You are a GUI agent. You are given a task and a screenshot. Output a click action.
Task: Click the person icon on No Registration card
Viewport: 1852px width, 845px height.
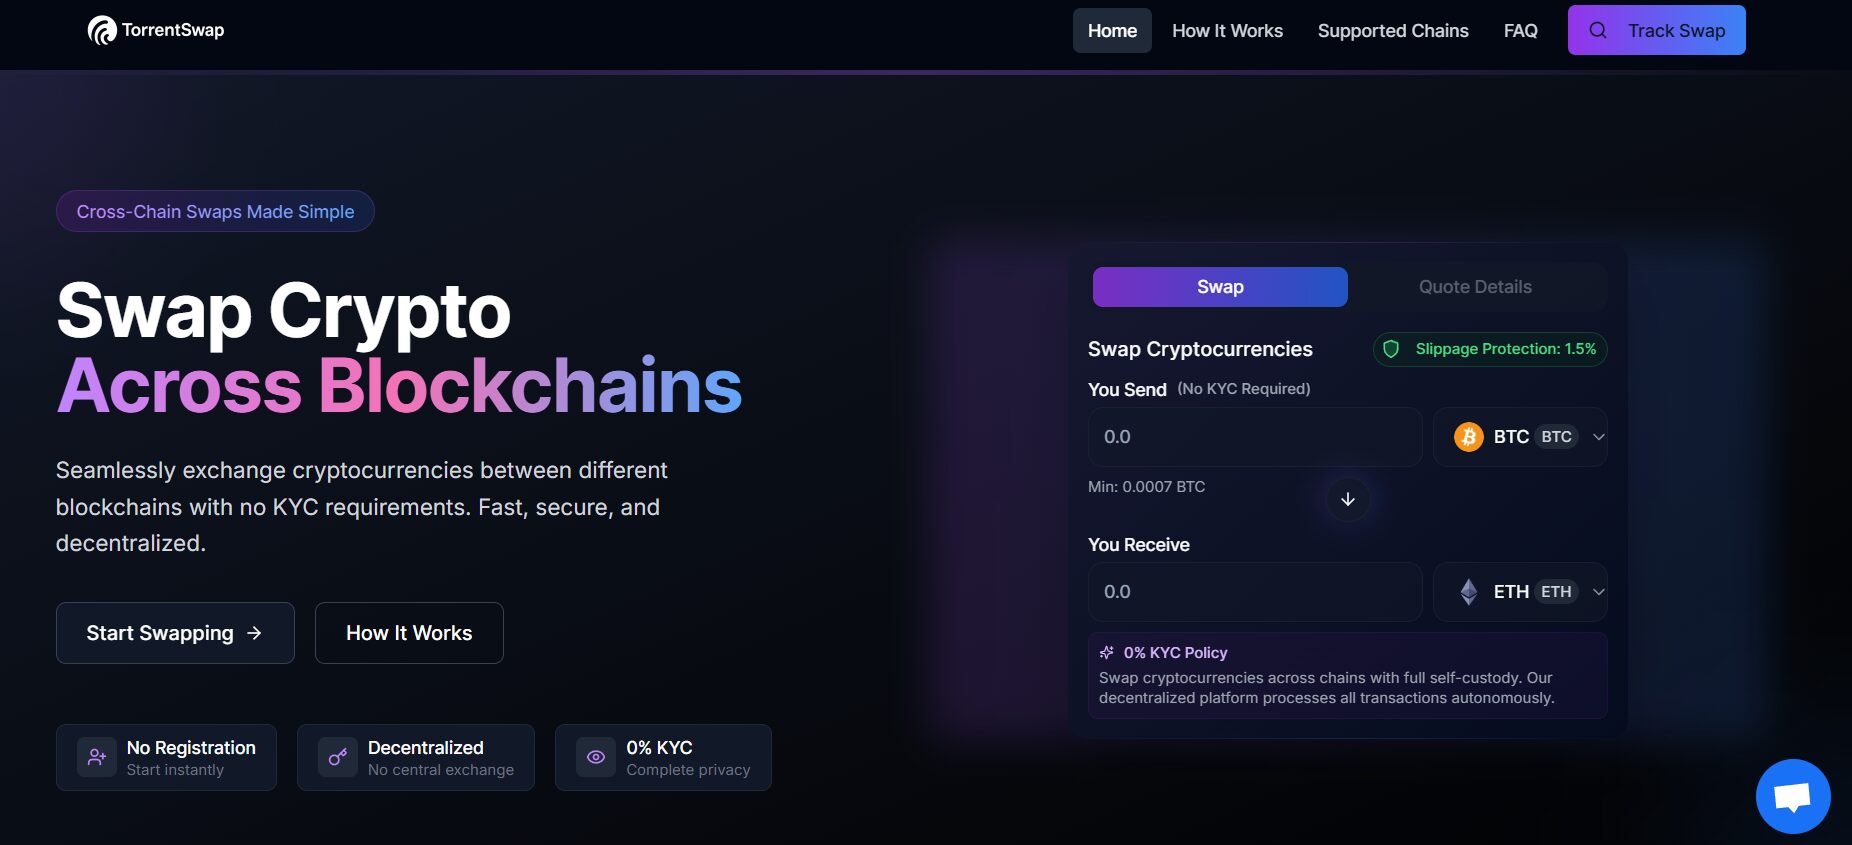click(95, 757)
